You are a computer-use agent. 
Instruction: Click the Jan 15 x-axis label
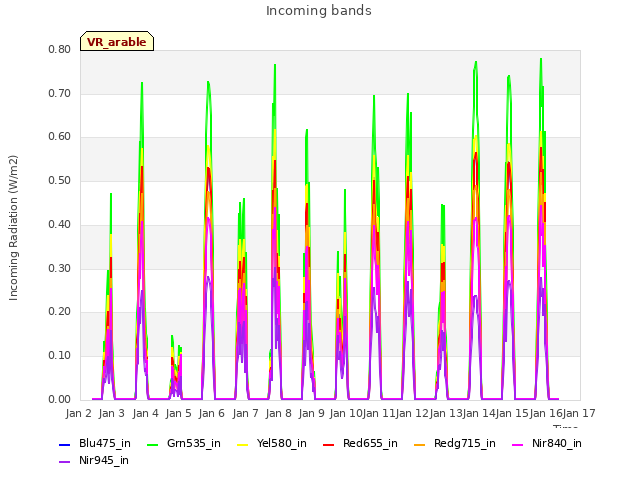512,414
